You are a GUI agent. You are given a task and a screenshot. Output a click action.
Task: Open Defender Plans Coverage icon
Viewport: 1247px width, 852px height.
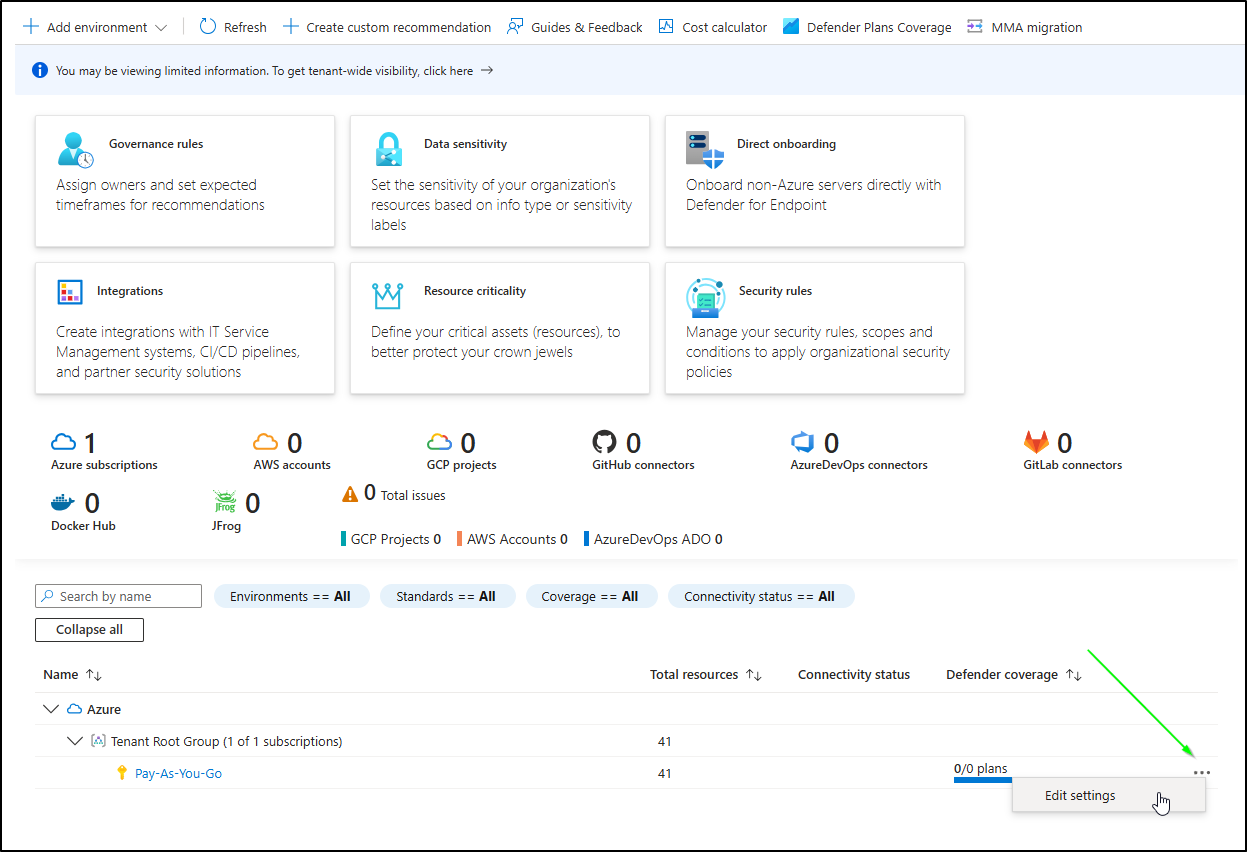[x=791, y=27]
